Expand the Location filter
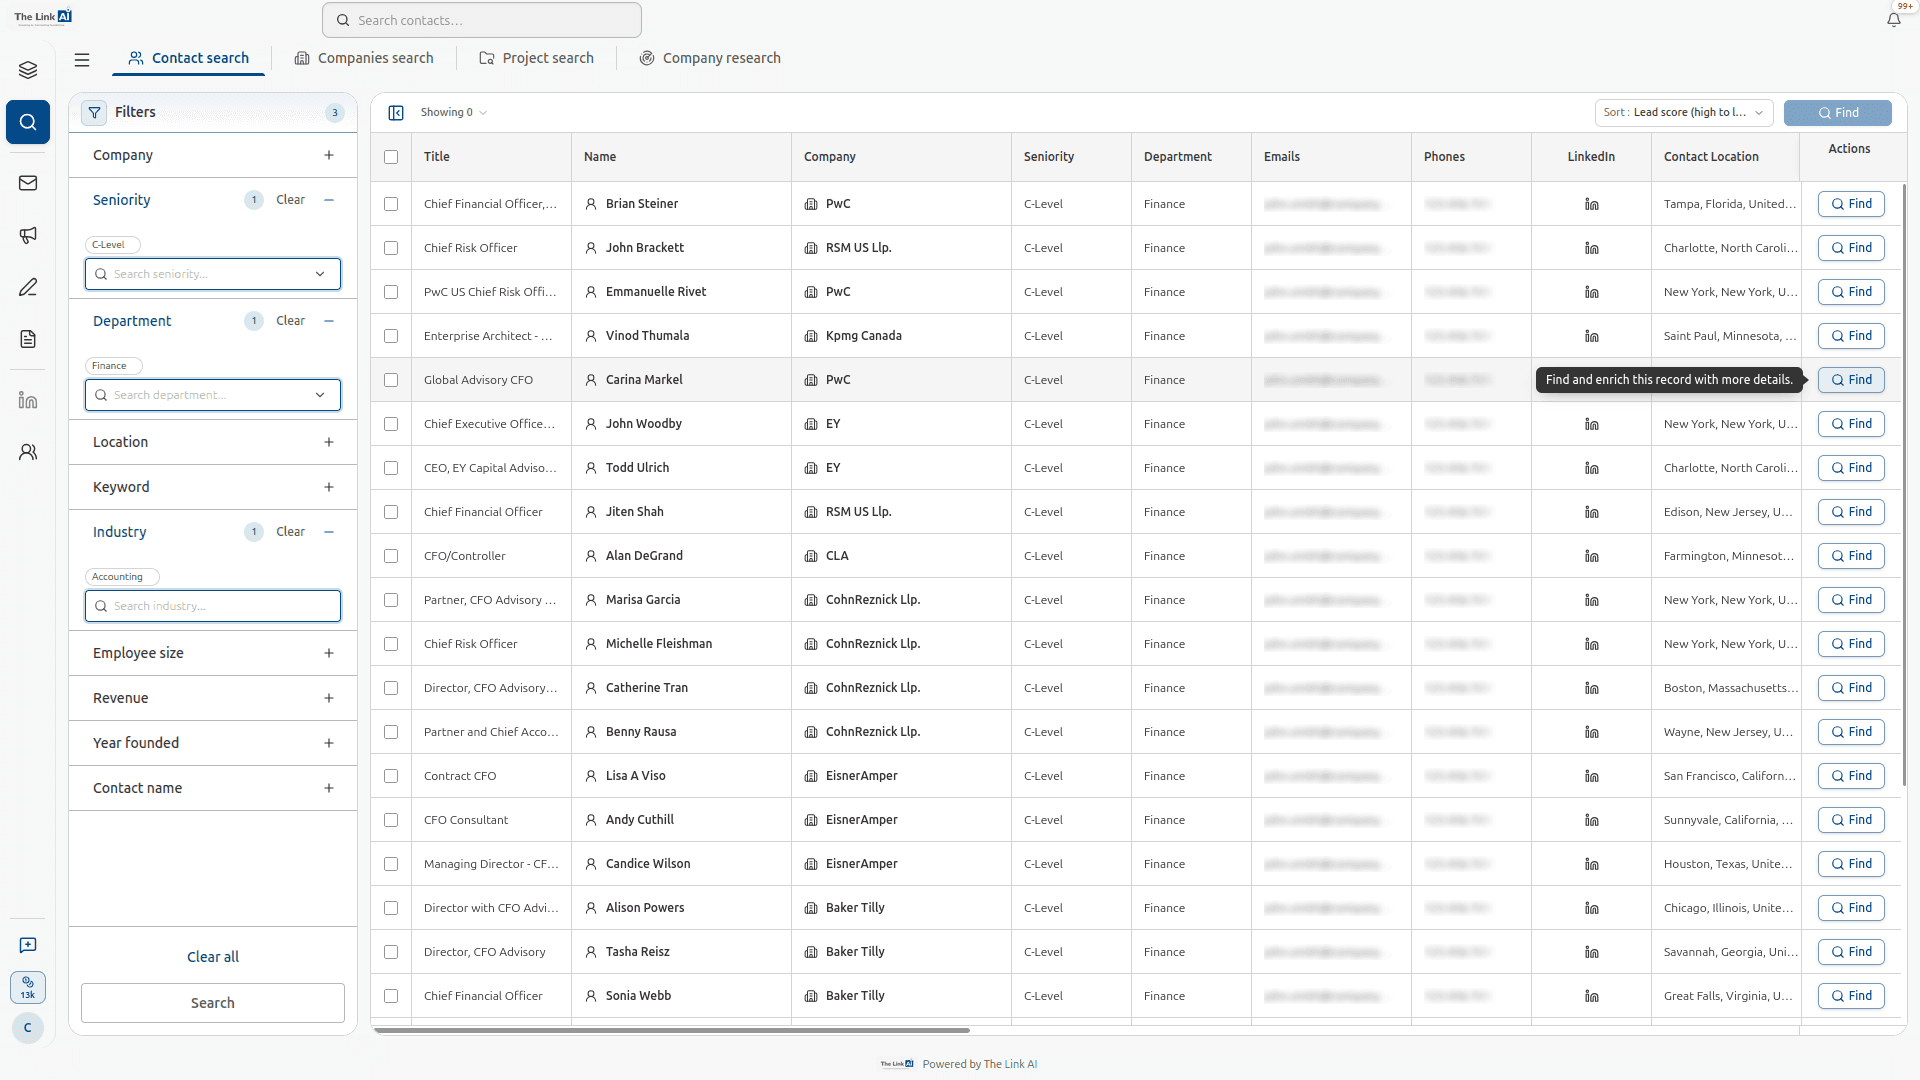The width and height of the screenshot is (1920, 1080). pyautogui.click(x=329, y=442)
